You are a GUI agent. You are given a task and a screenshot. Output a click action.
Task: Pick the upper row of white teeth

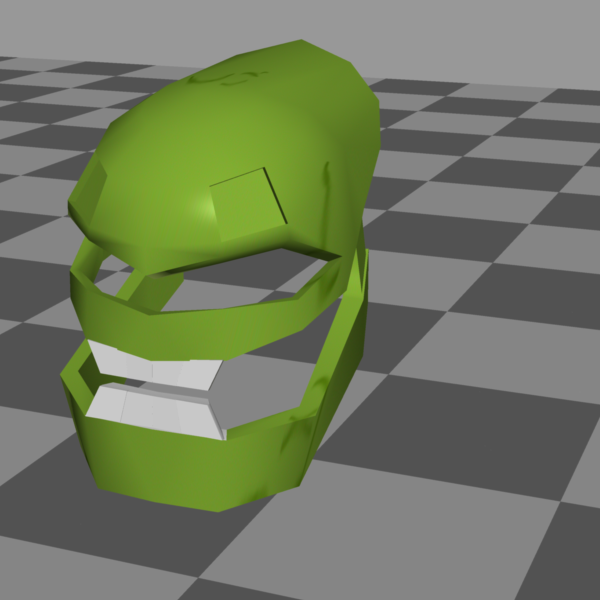pos(155,365)
